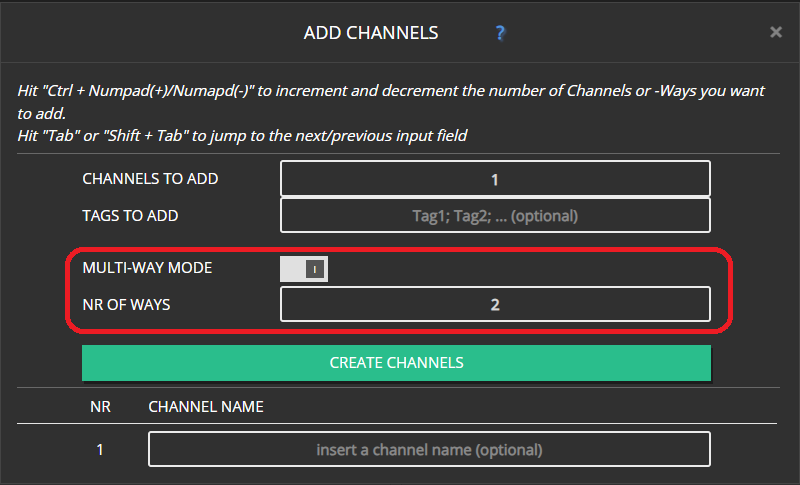The width and height of the screenshot is (800, 485).
Task: Click the channel name field for row 1
Action: [429, 449]
